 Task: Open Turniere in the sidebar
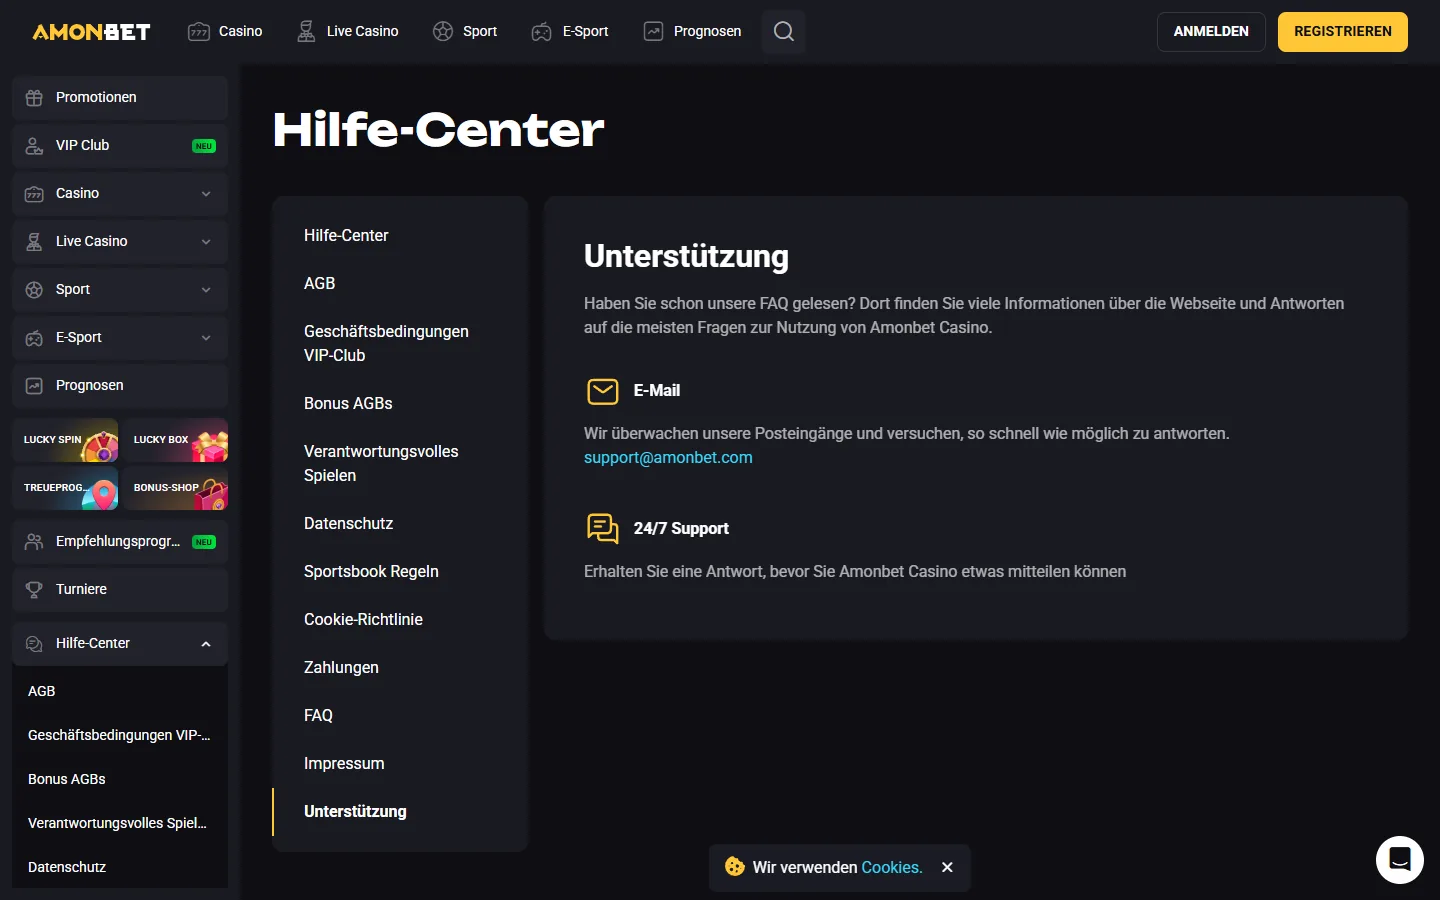point(120,589)
